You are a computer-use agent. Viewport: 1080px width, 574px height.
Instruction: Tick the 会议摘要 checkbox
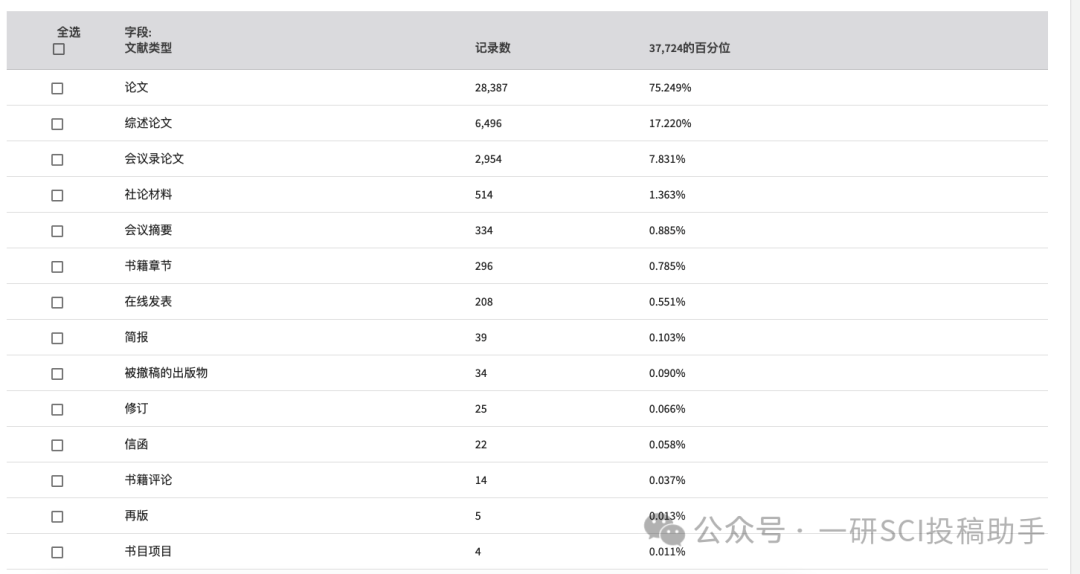pyautogui.click(x=57, y=231)
